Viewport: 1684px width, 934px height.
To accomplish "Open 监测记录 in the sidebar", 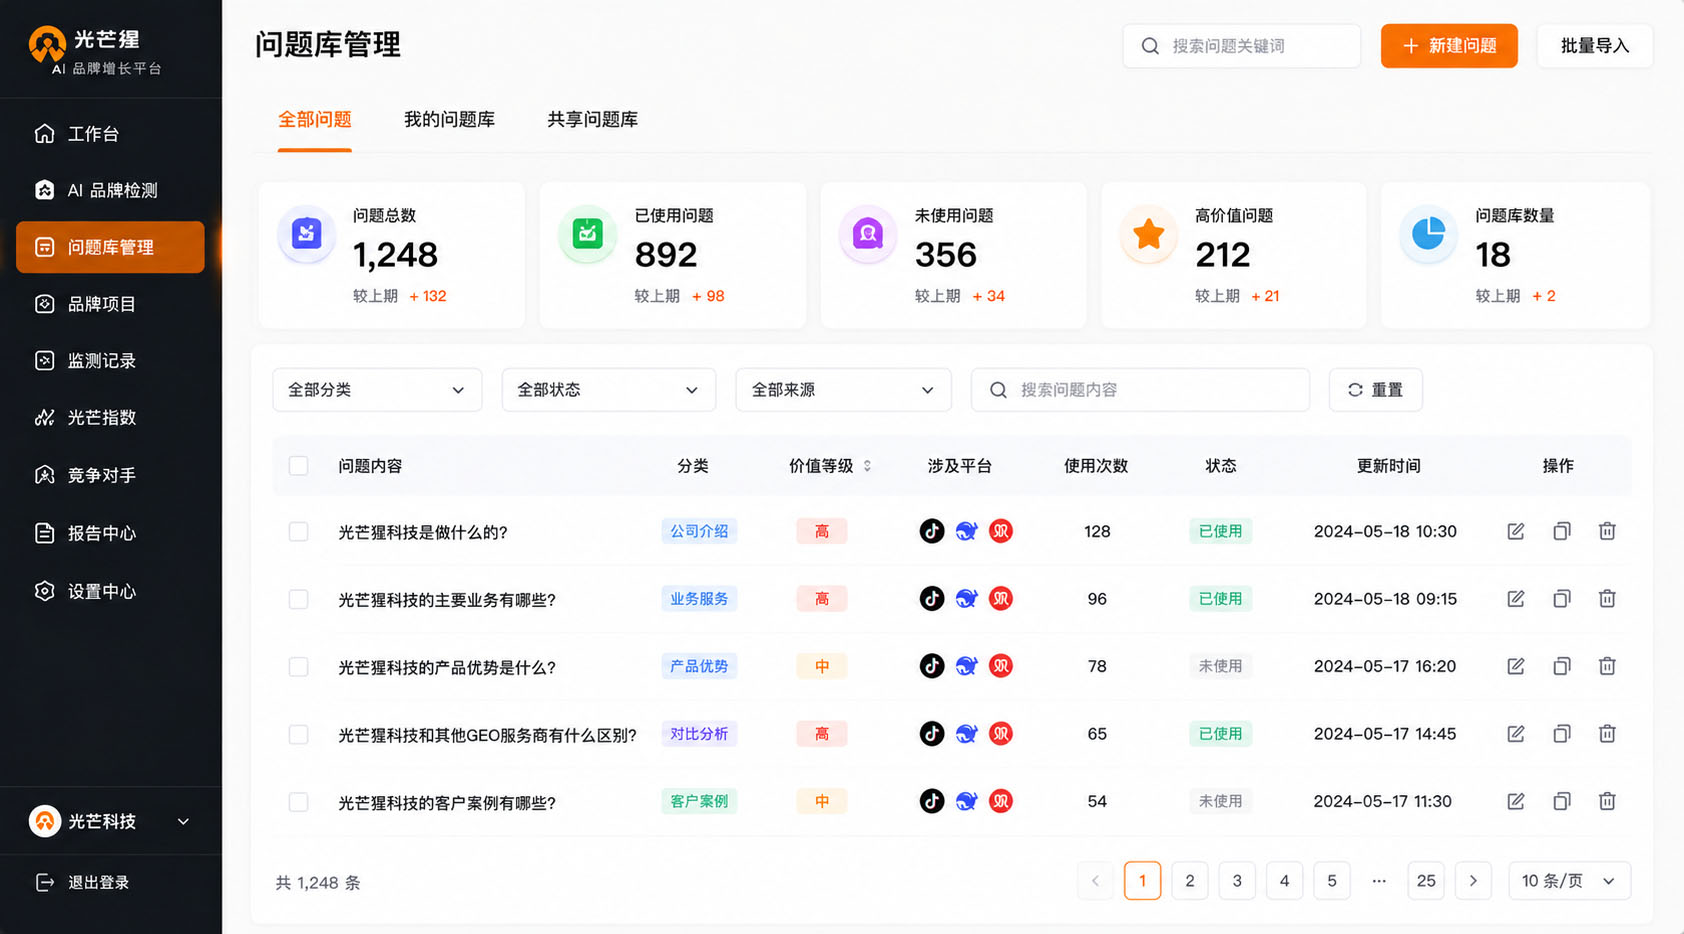I will click(x=110, y=361).
